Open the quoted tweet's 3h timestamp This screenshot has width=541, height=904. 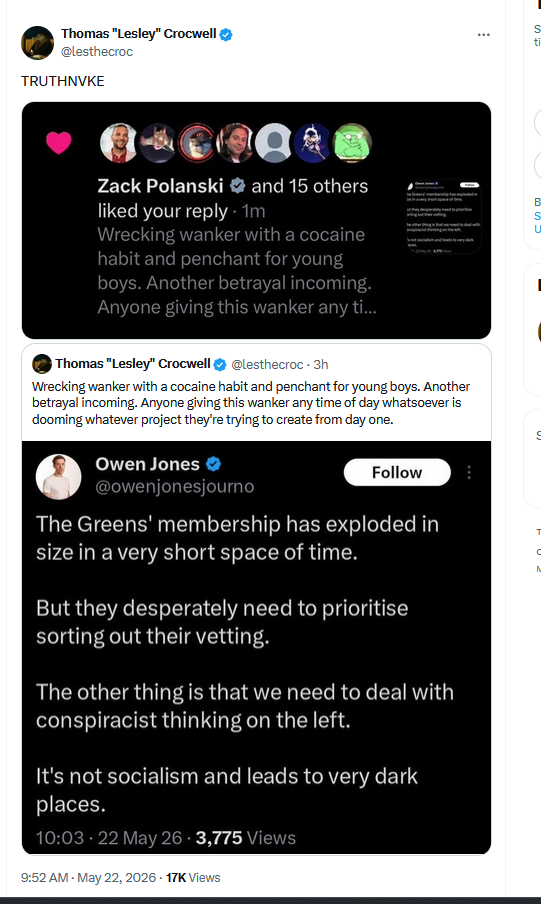click(321, 364)
